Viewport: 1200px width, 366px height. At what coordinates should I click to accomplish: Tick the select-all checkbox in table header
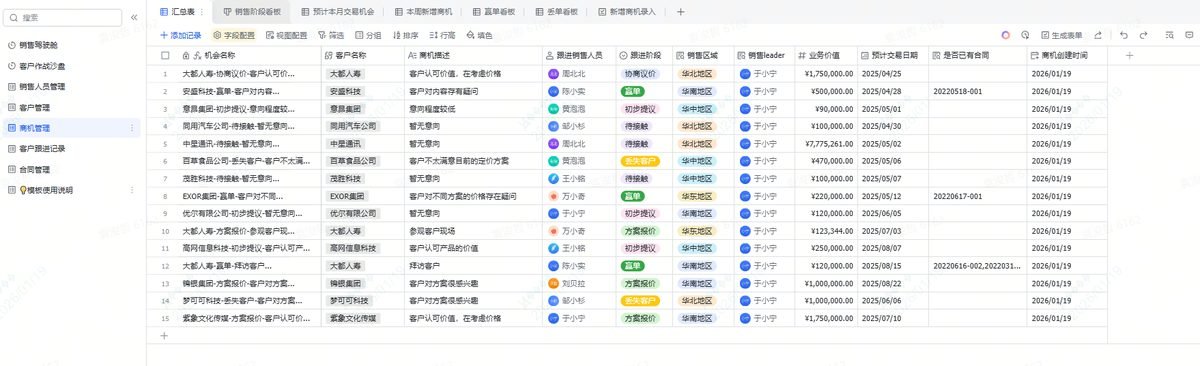click(x=164, y=55)
